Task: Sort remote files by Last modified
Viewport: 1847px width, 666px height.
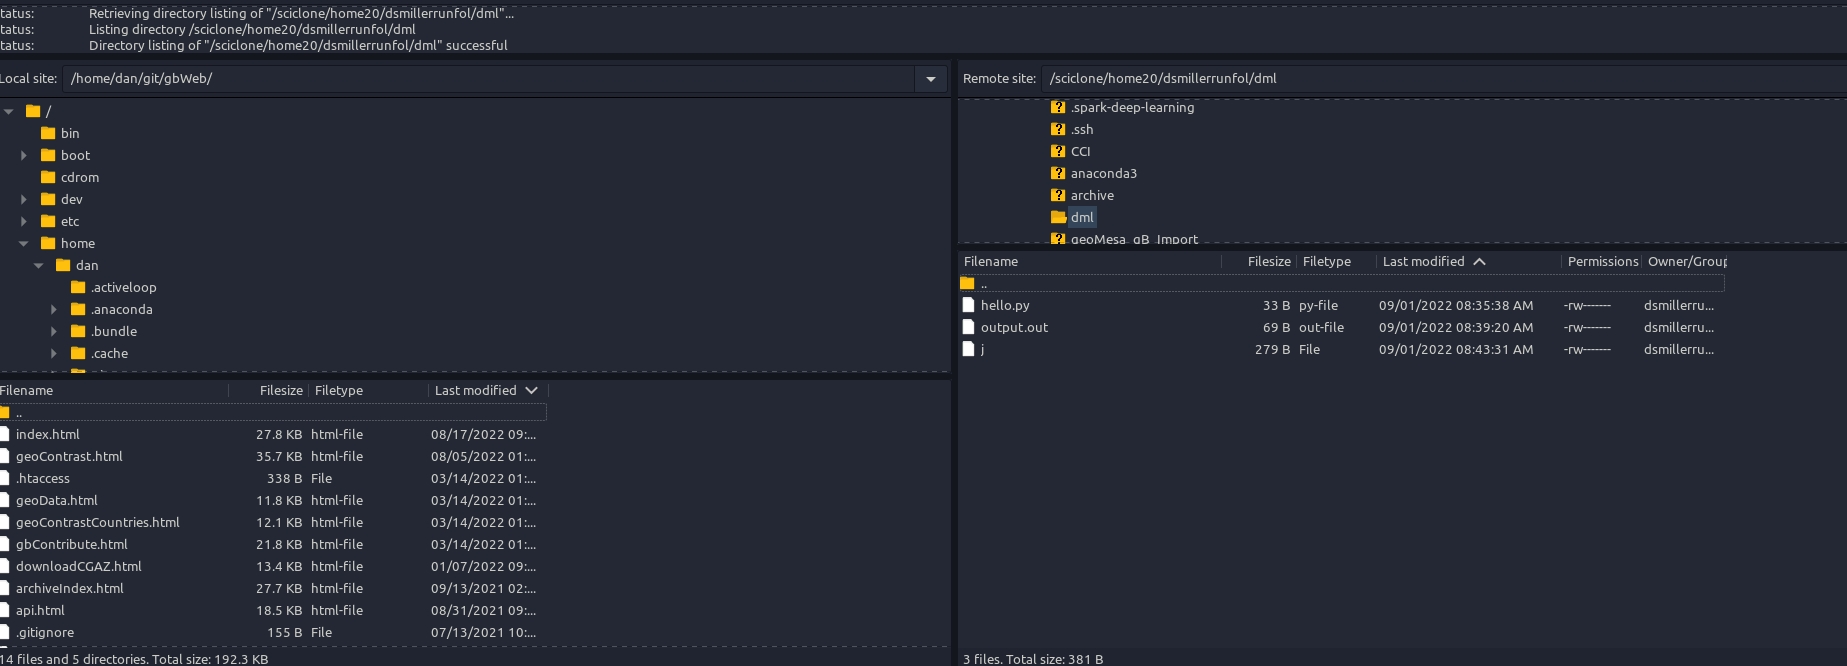Action: point(1423,261)
